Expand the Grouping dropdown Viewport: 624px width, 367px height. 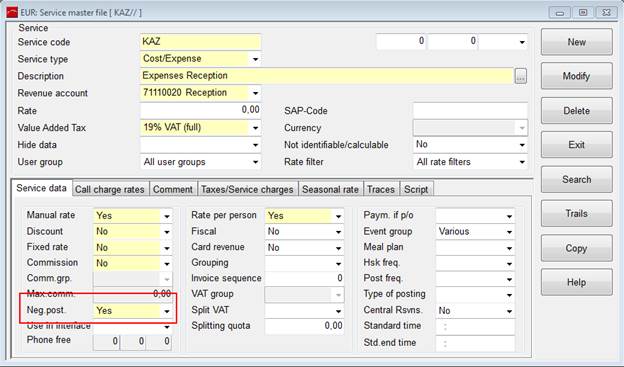tap(338, 264)
